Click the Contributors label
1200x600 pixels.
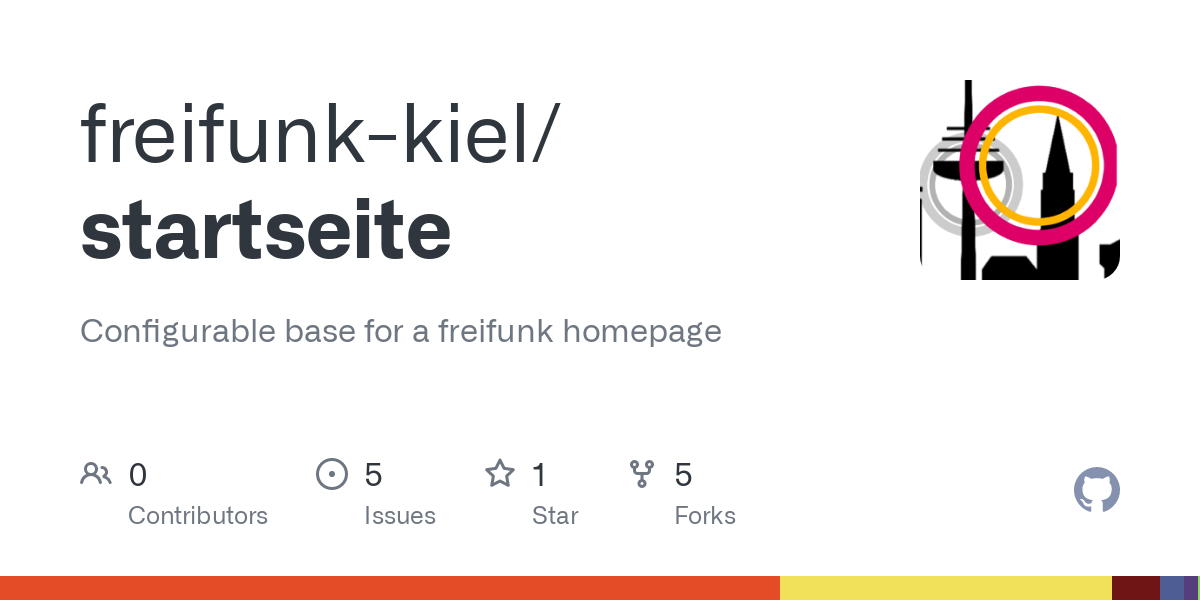click(198, 516)
